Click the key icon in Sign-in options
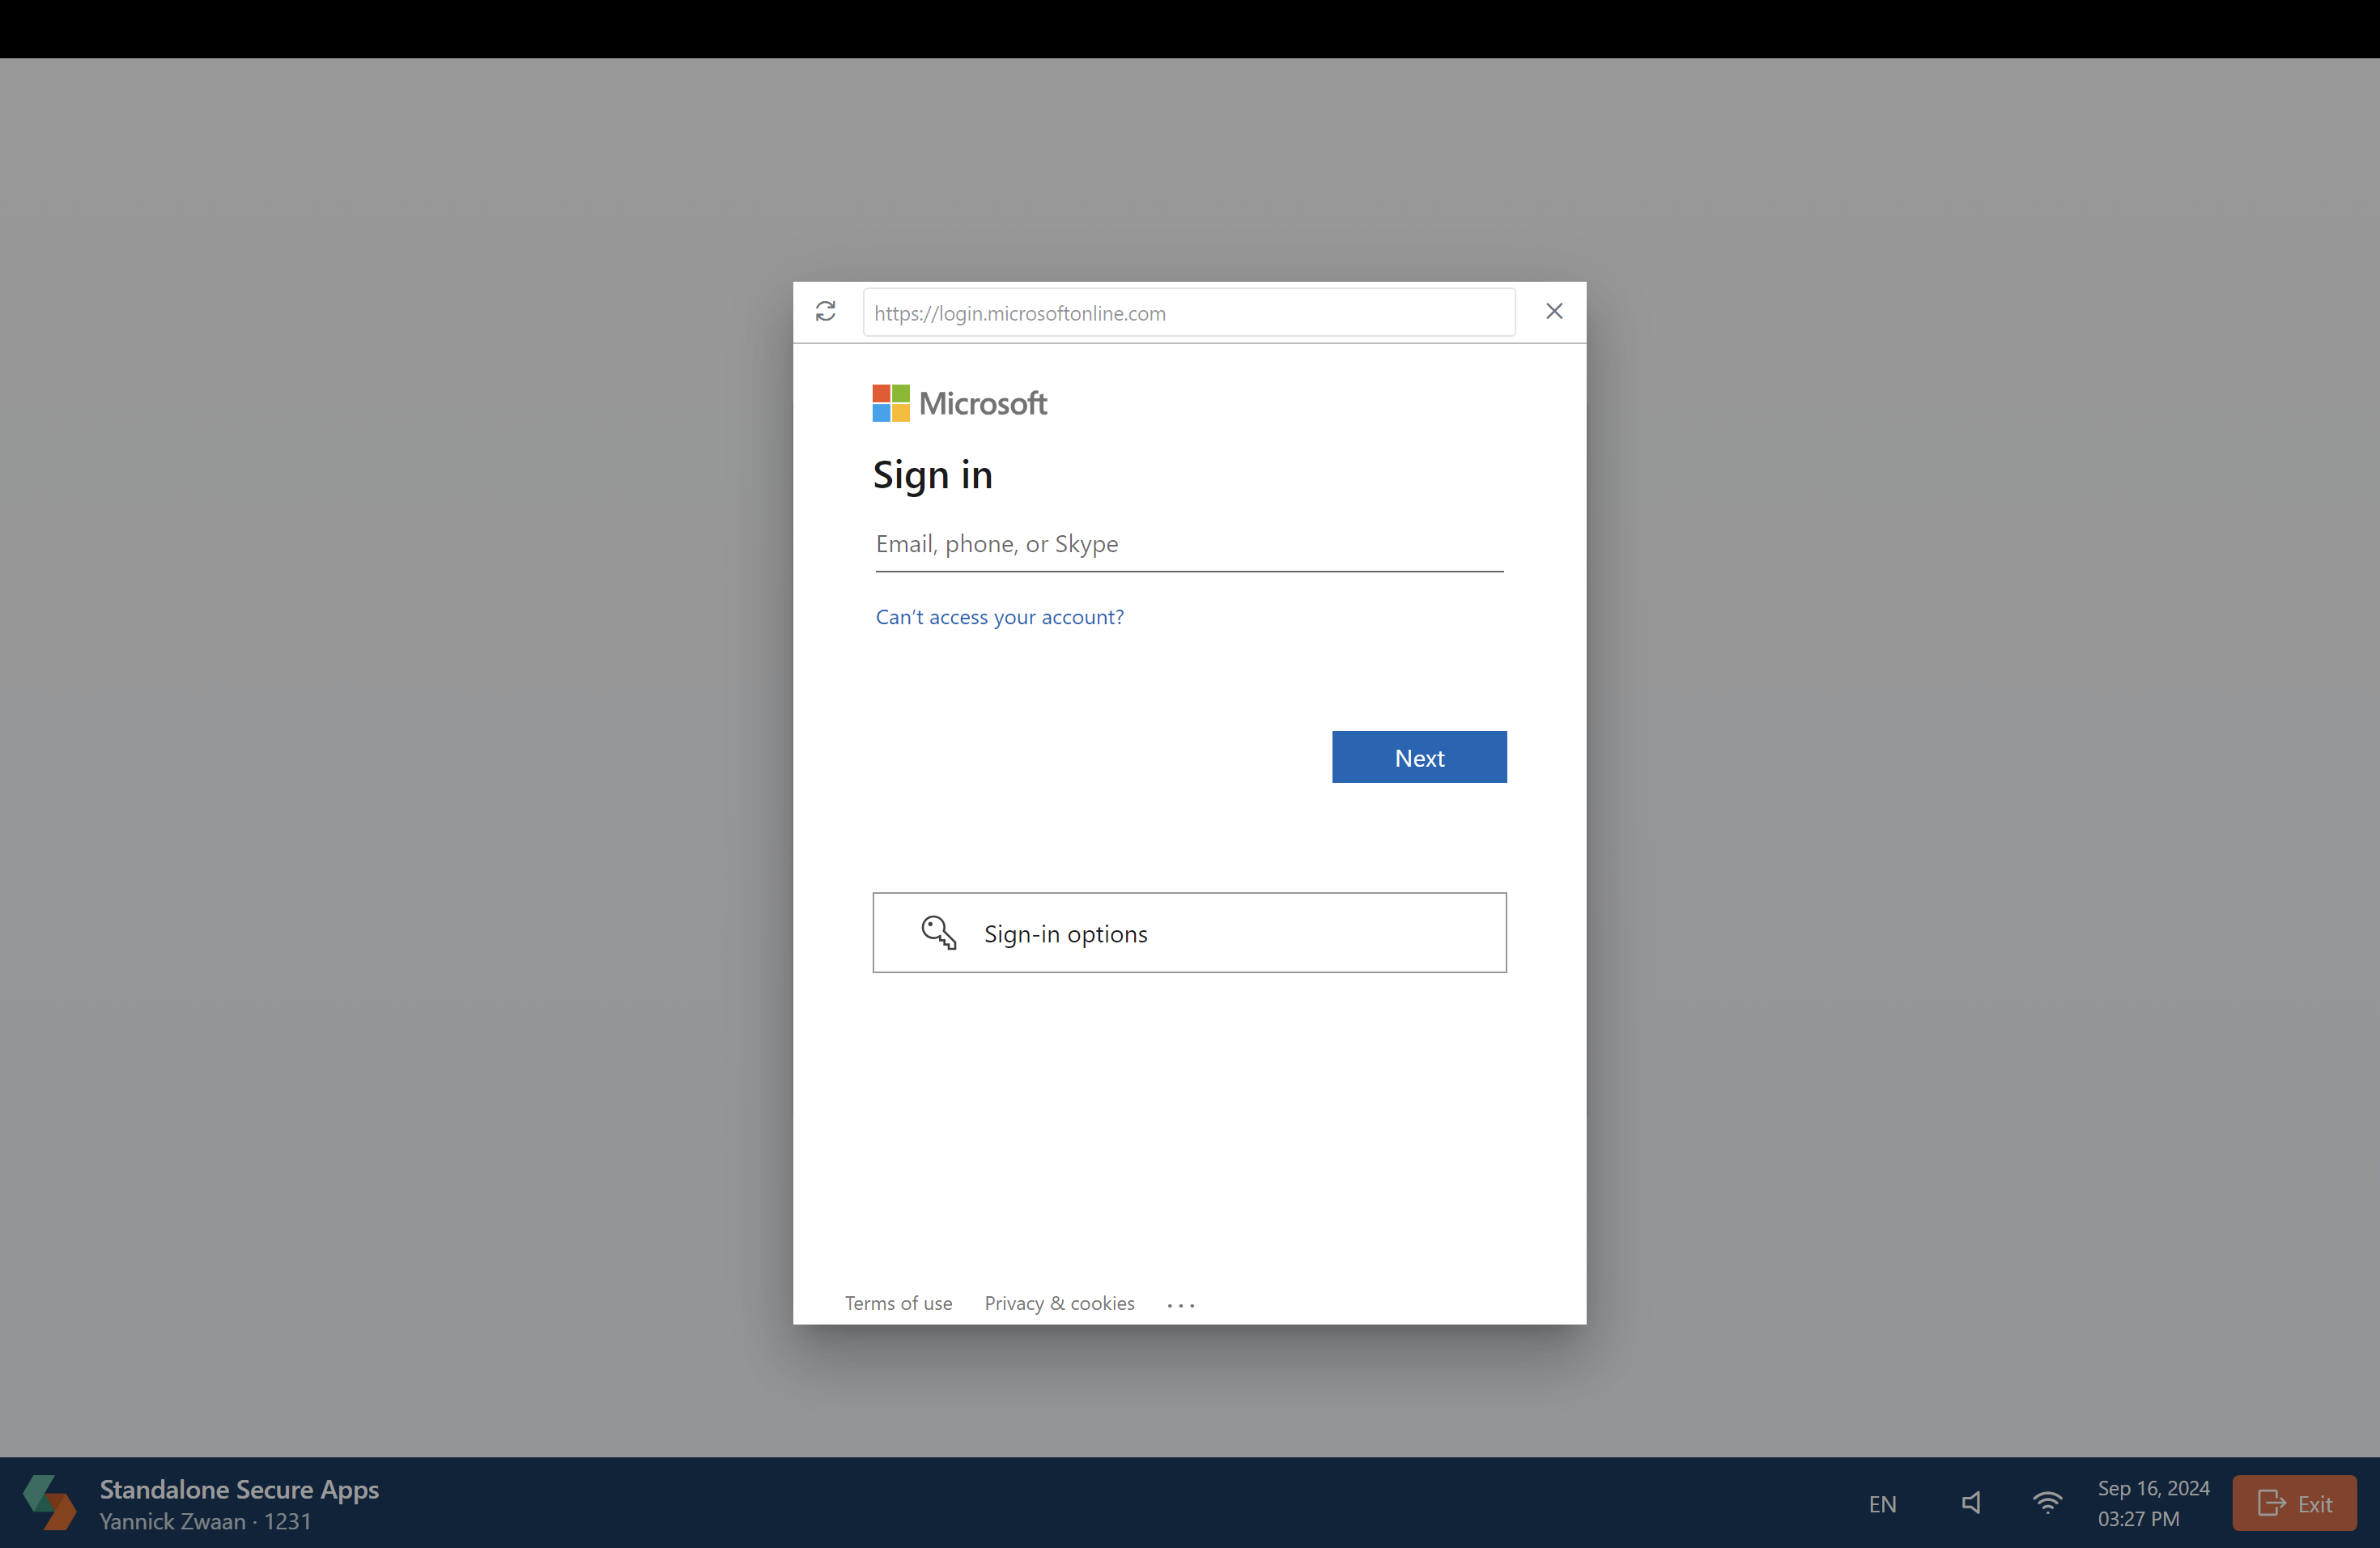 pos(938,933)
